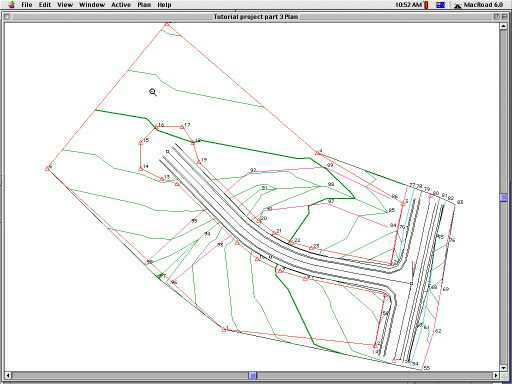Select survey point label 19
The width and height of the screenshot is (512, 384).
[204, 160]
